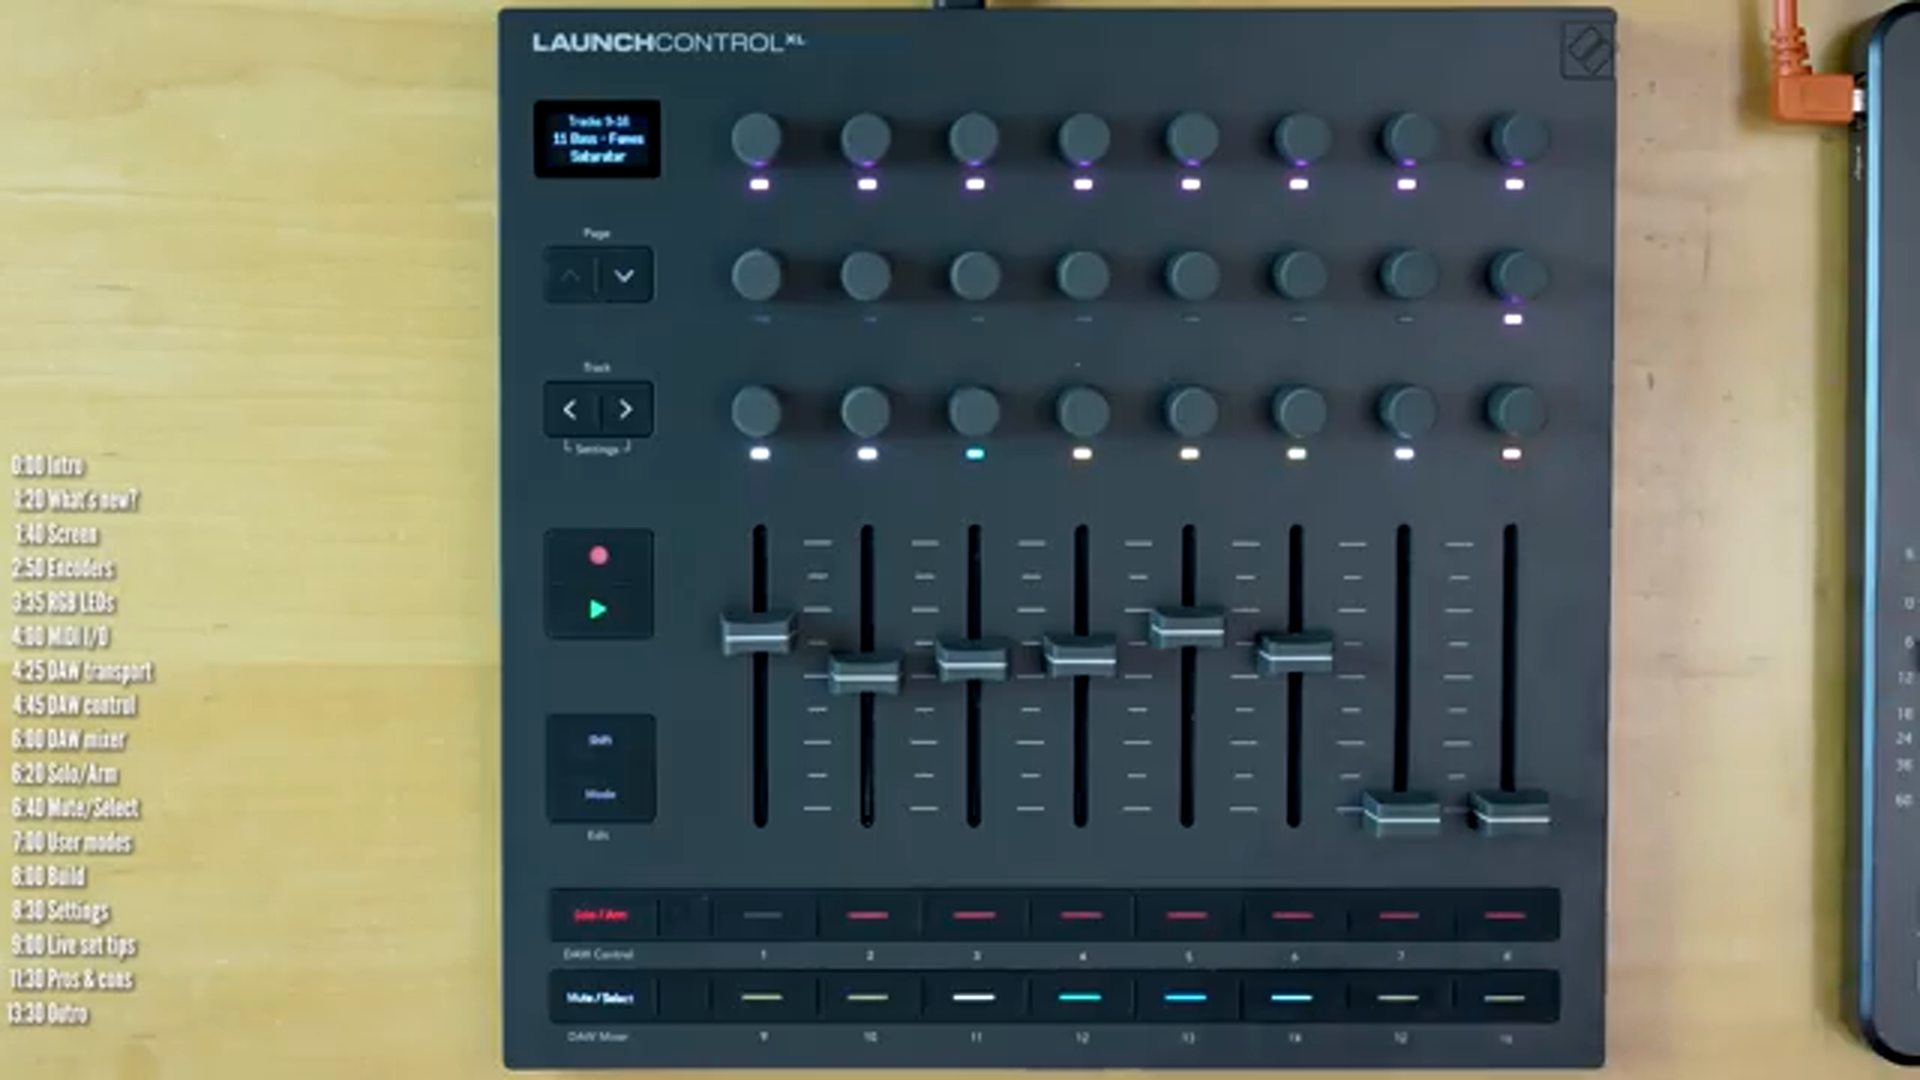1920x1080 pixels.
Task: Click the eighth encoder knob in the top row
Action: pyautogui.click(x=1519, y=137)
